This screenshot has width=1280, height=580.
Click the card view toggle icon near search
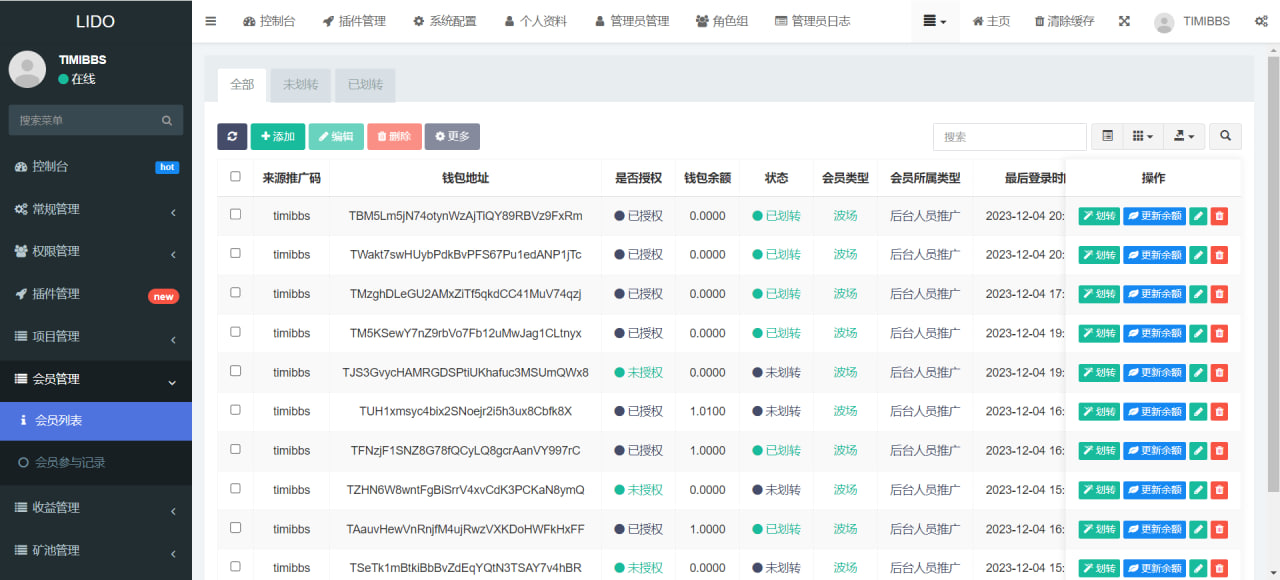(1107, 136)
